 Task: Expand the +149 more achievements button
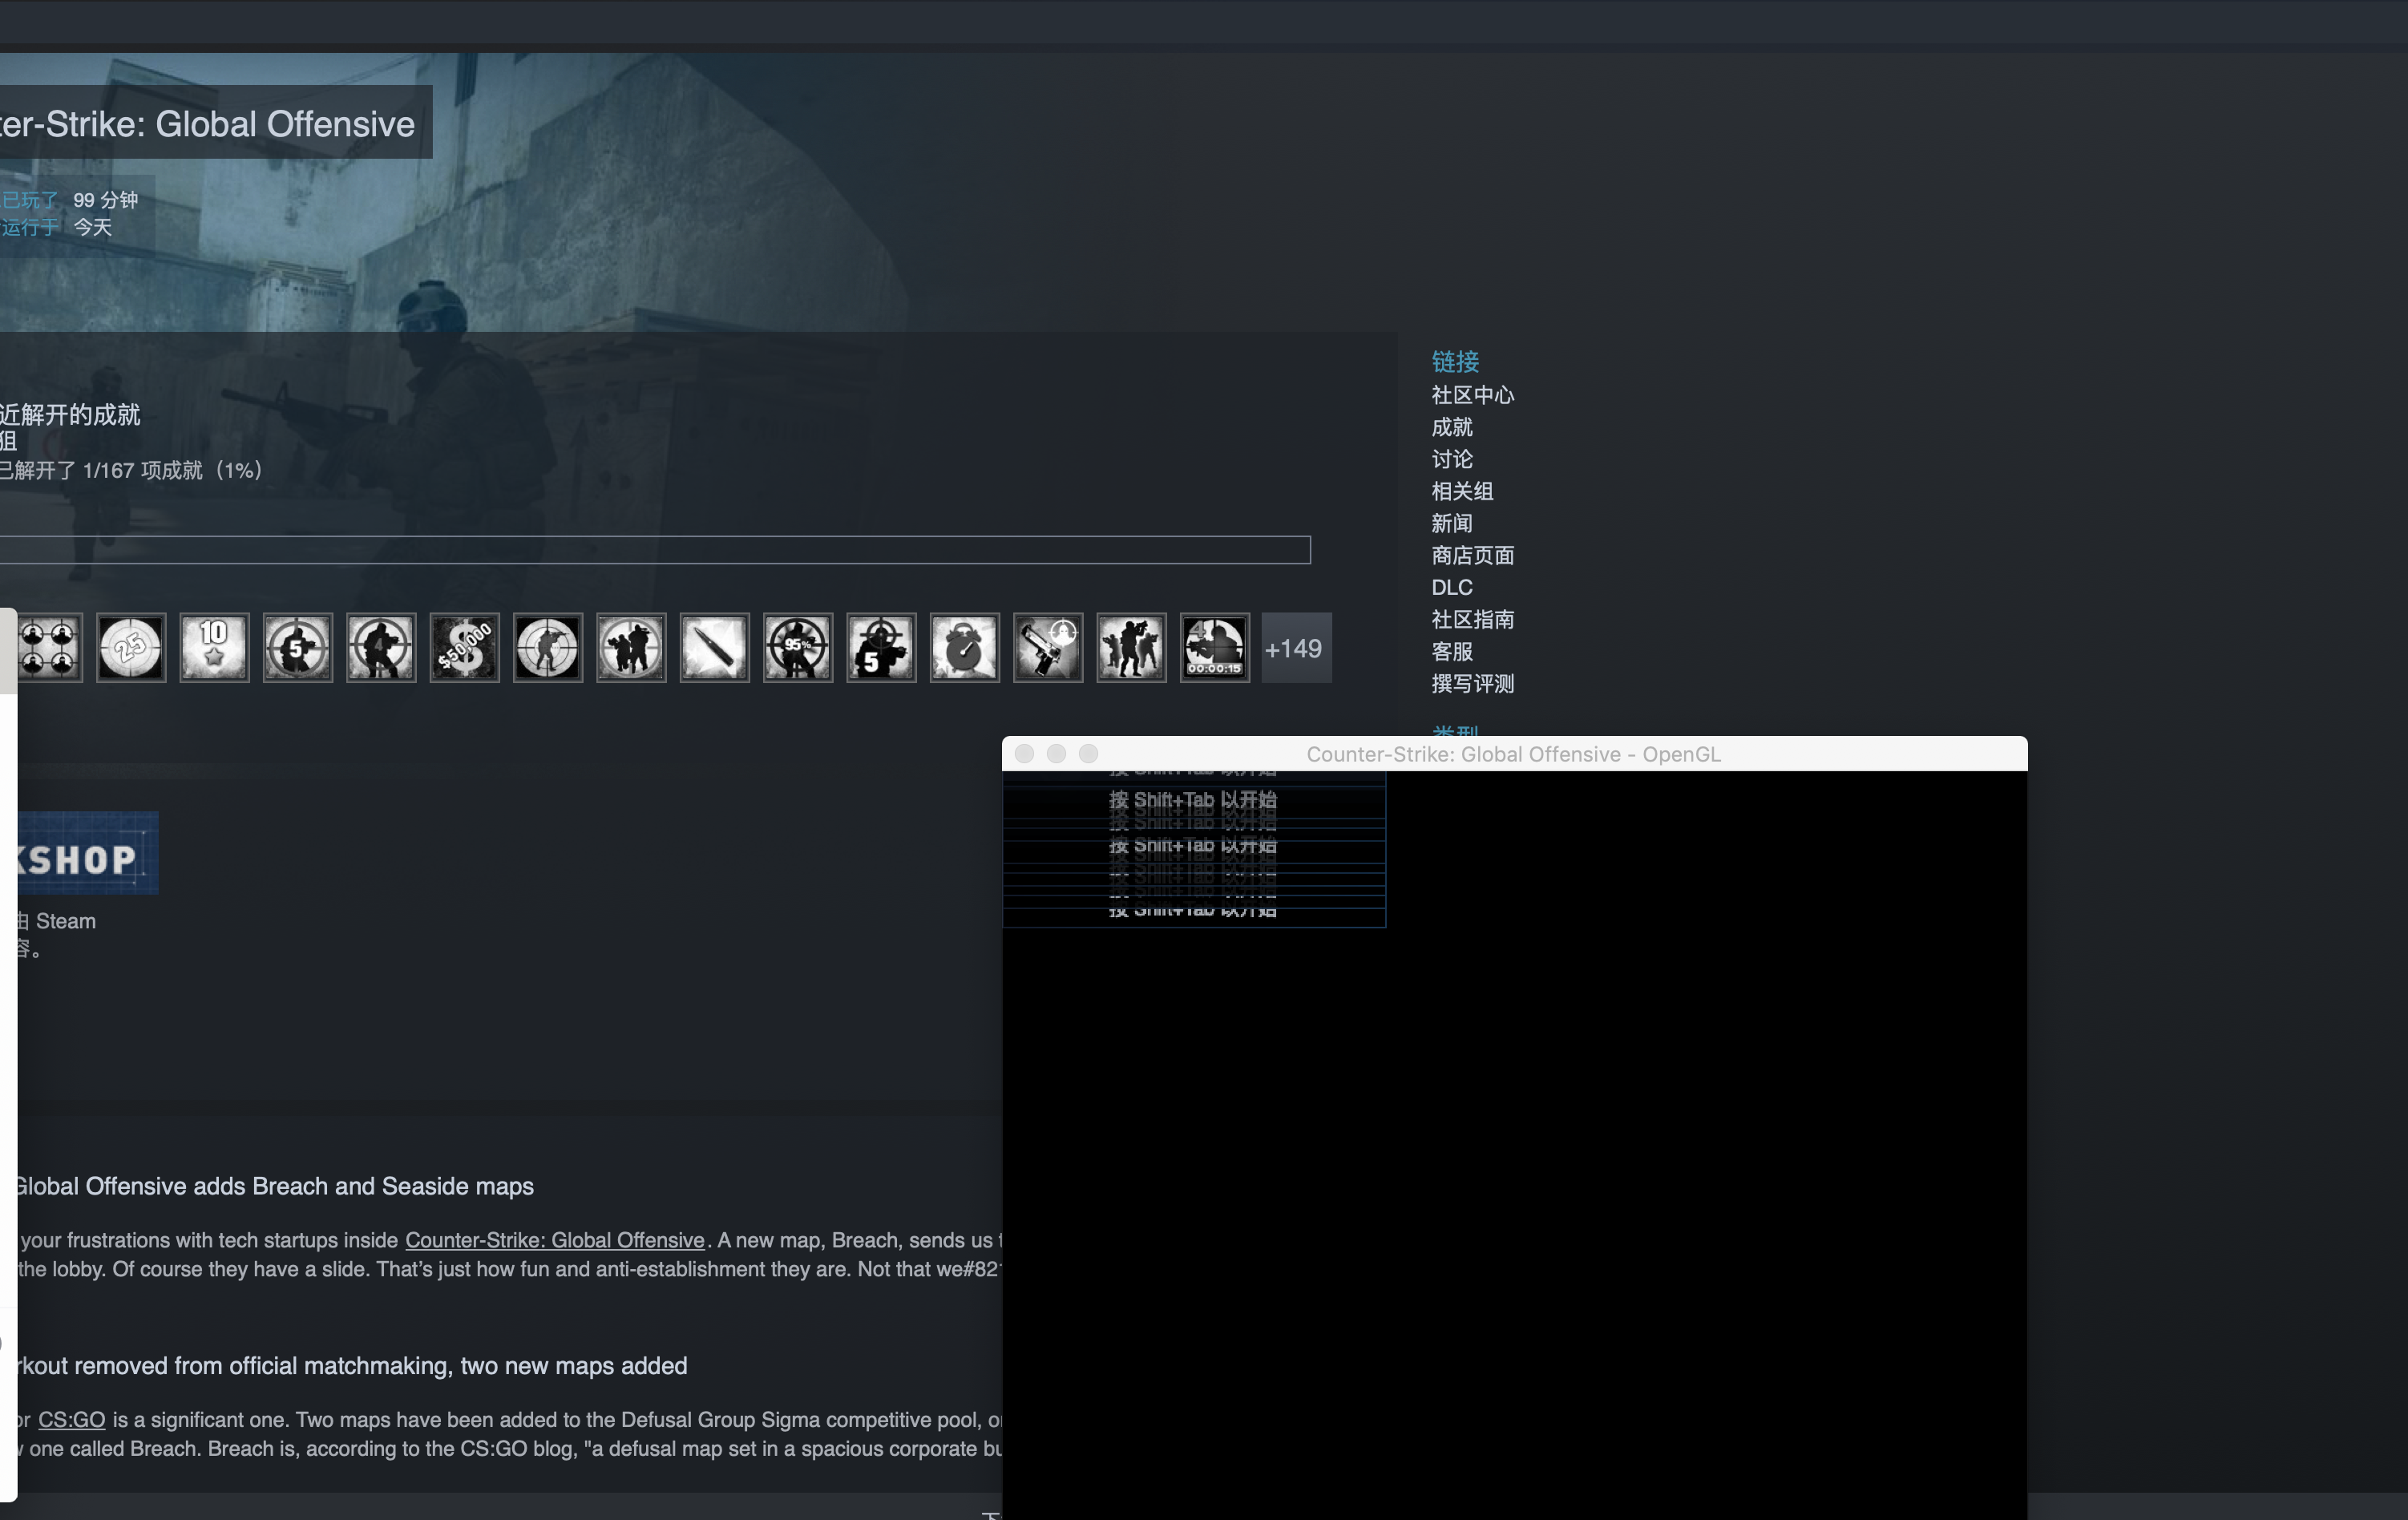[x=1295, y=648]
